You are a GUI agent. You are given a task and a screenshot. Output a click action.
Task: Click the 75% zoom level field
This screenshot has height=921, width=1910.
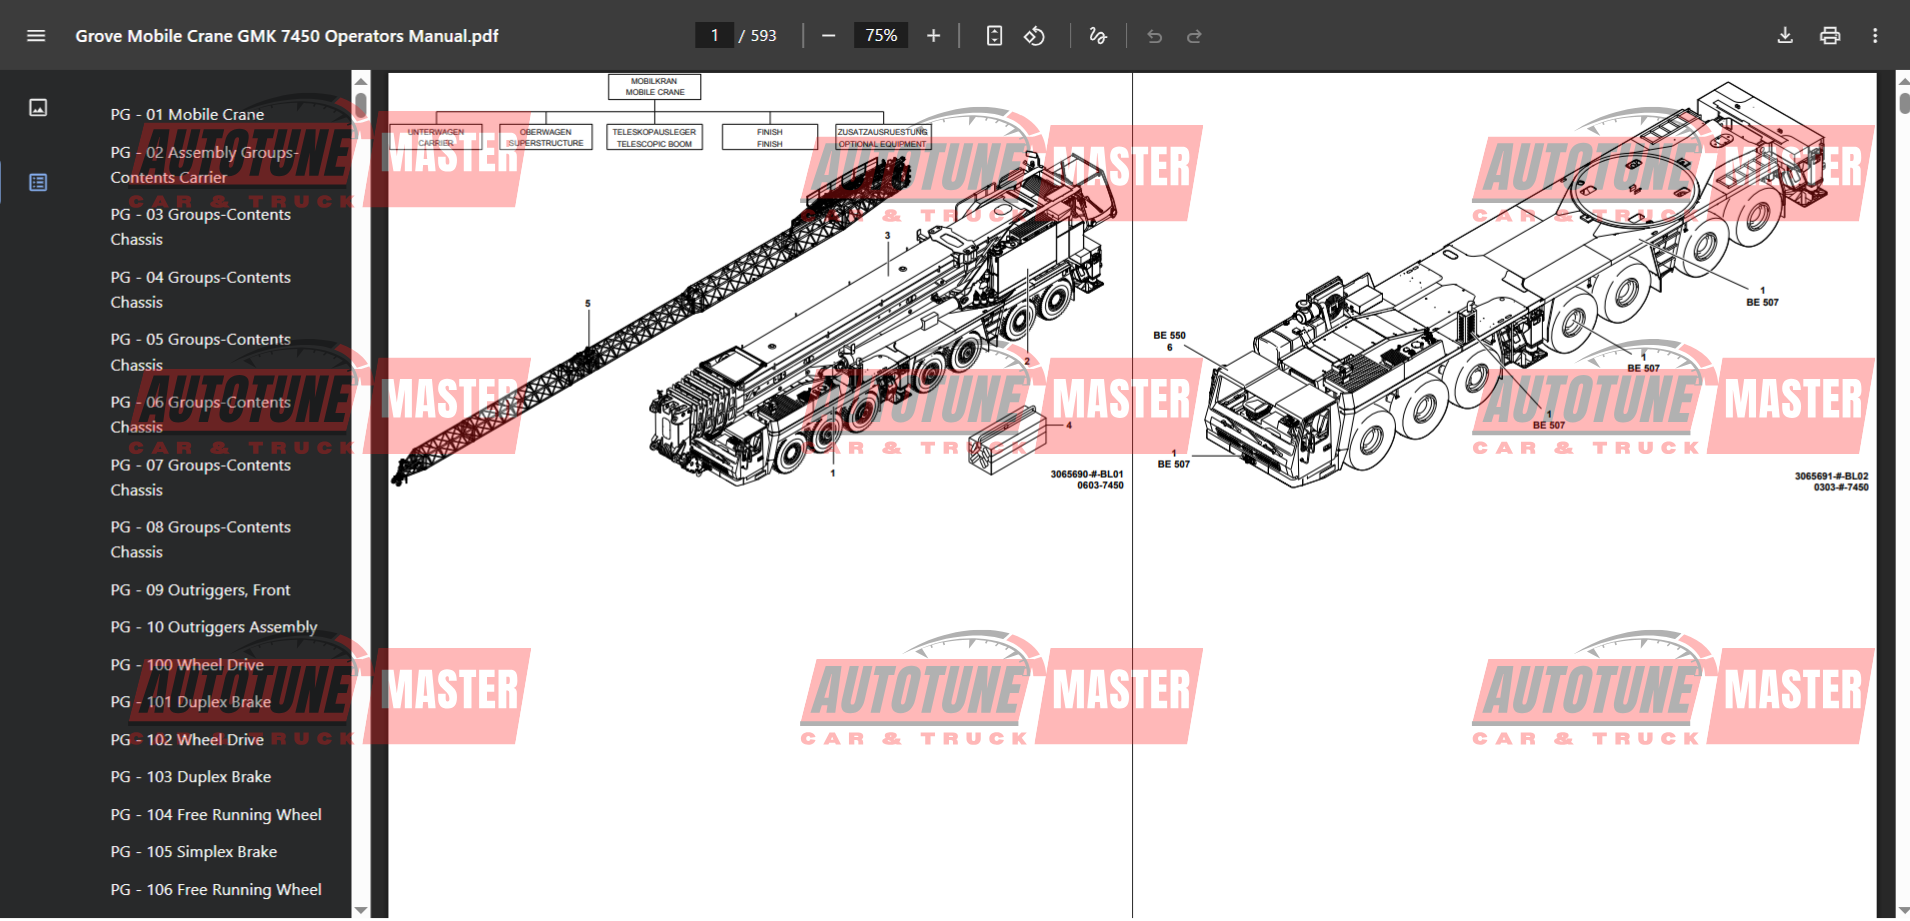point(881,36)
